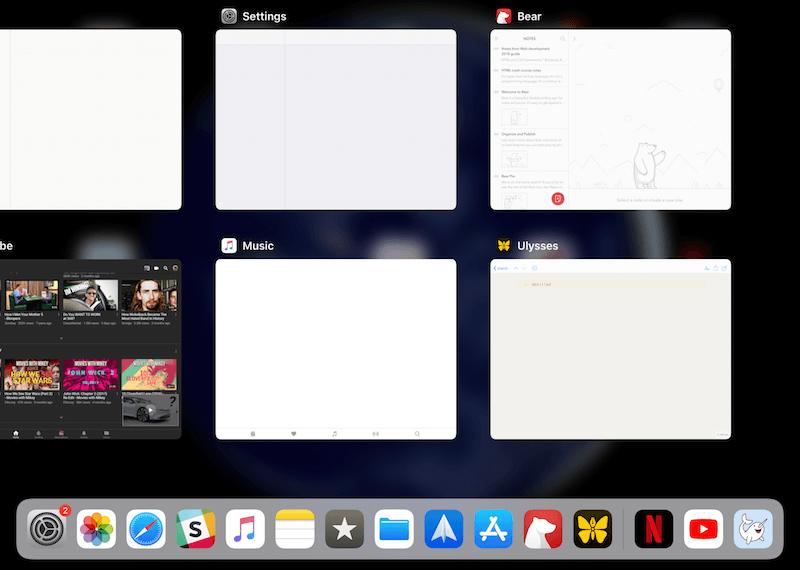Tap search magnifier in YouTube card

click(166, 268)
